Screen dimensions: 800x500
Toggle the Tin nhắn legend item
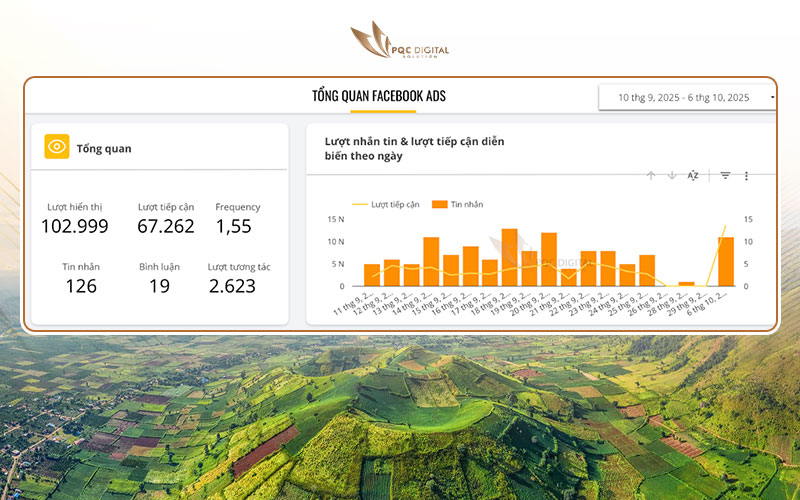(458, 204)
